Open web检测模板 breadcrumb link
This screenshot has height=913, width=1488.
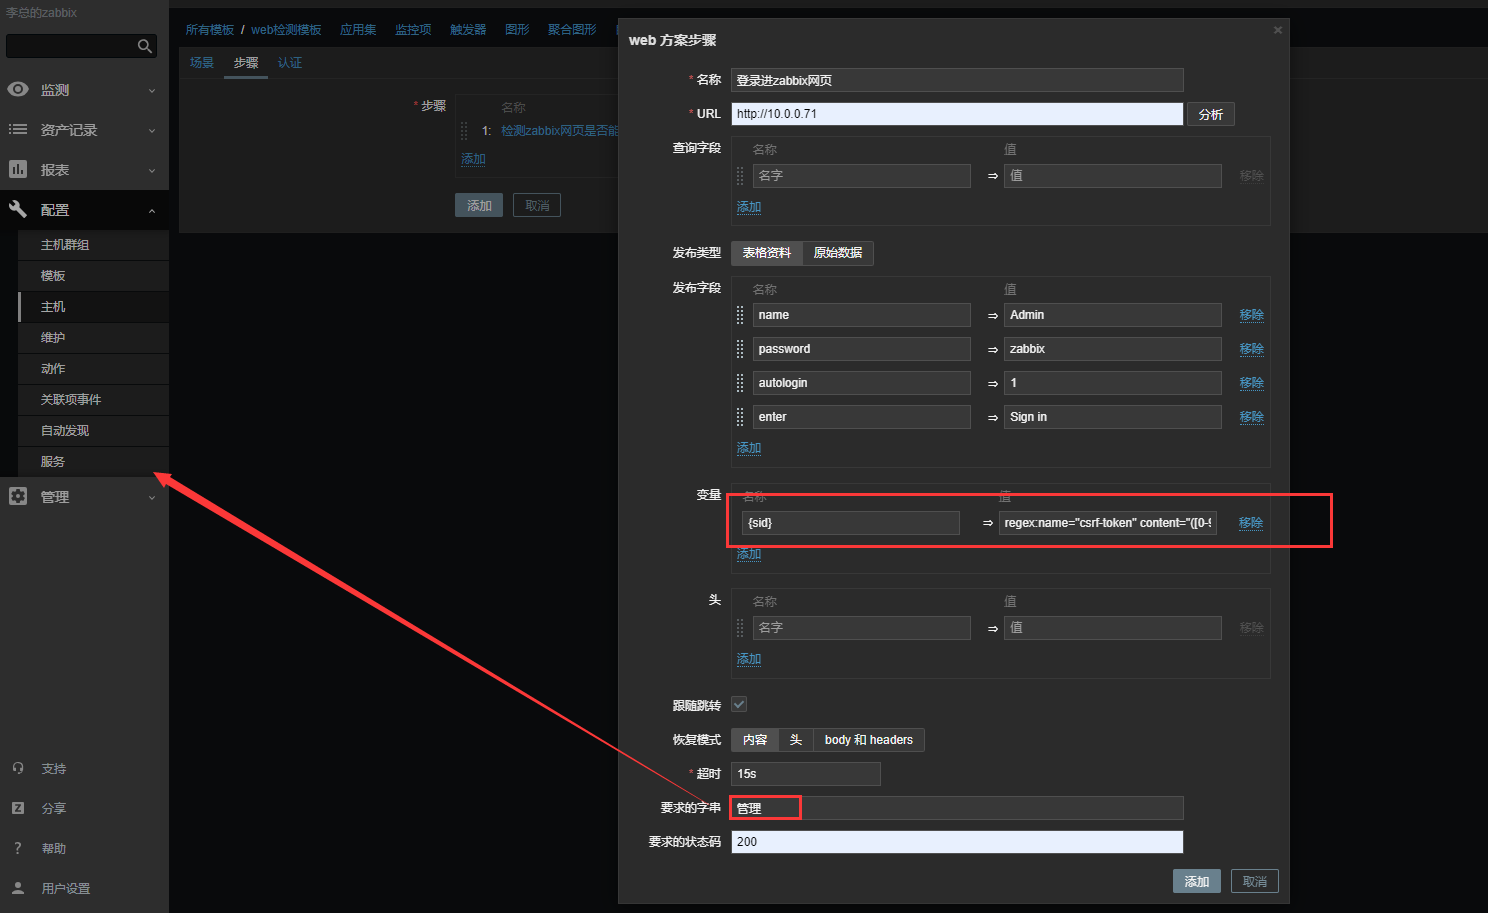(x=286, y=30)
